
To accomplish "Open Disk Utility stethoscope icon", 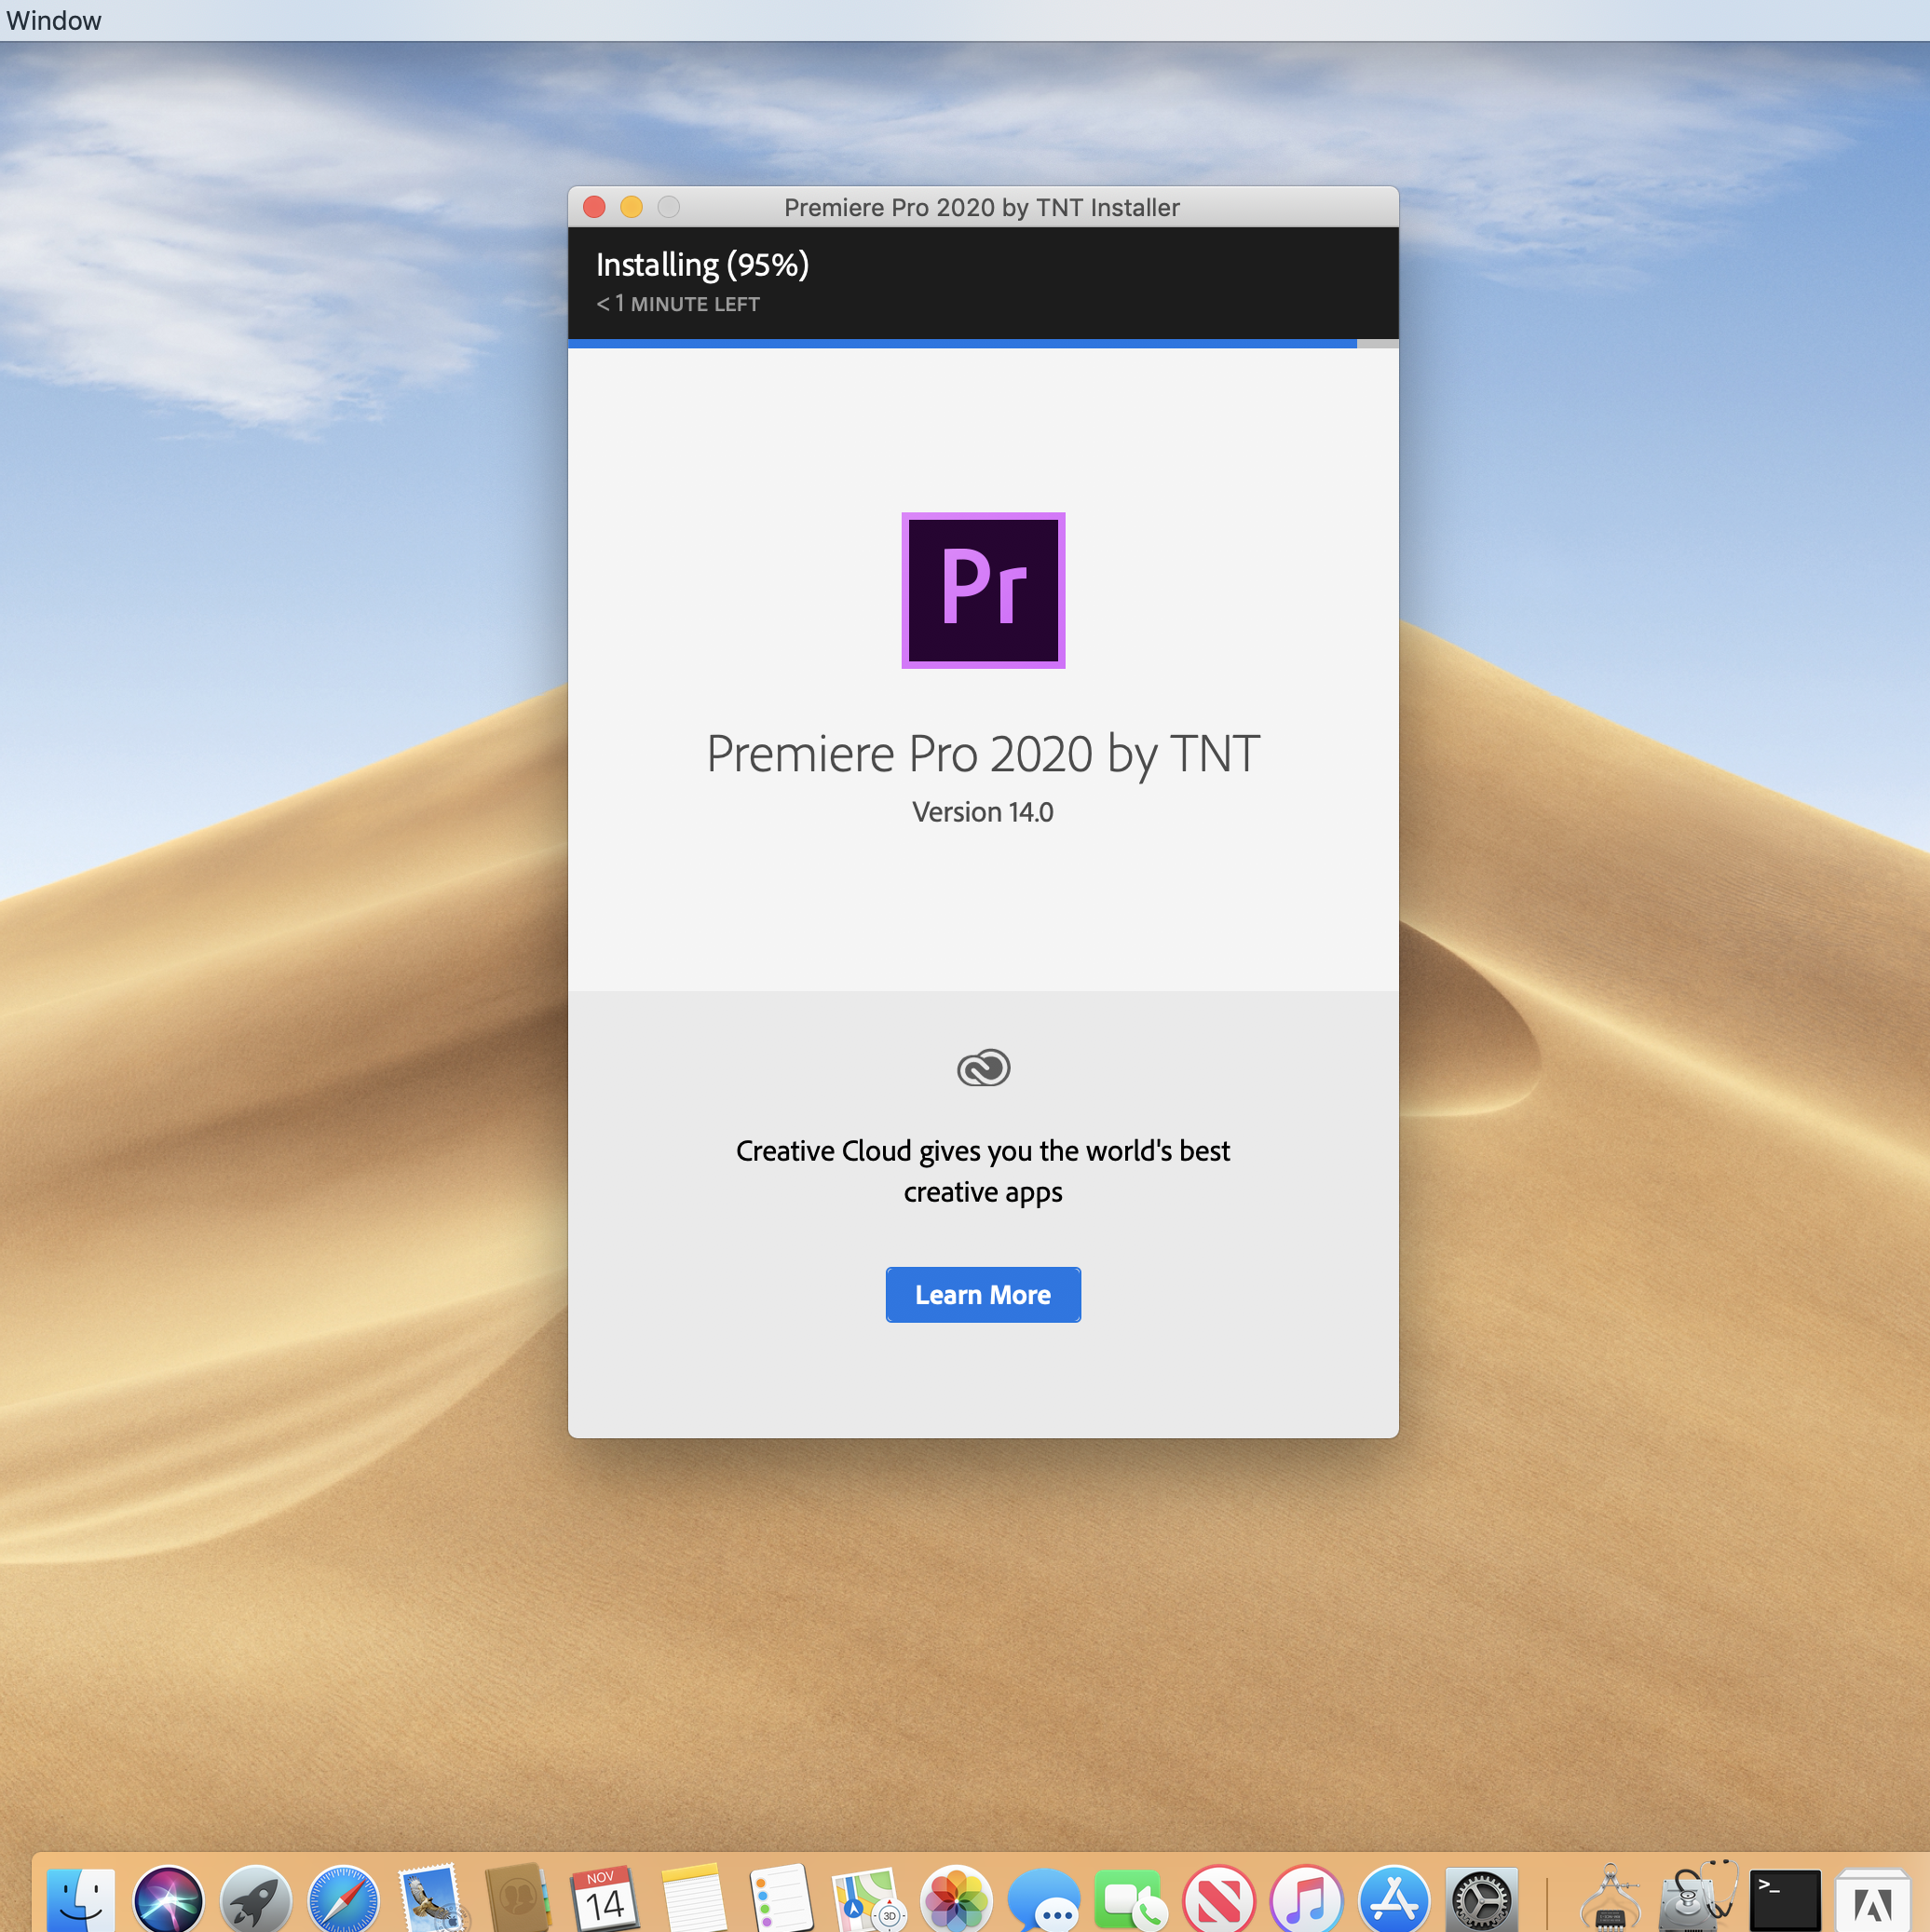I will point(1696,1898).
